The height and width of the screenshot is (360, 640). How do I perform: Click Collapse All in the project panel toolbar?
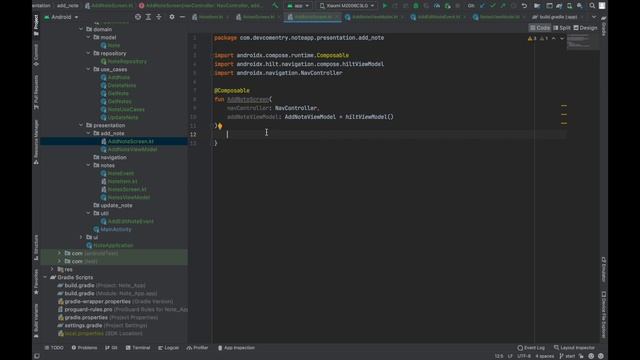[159, 17]
